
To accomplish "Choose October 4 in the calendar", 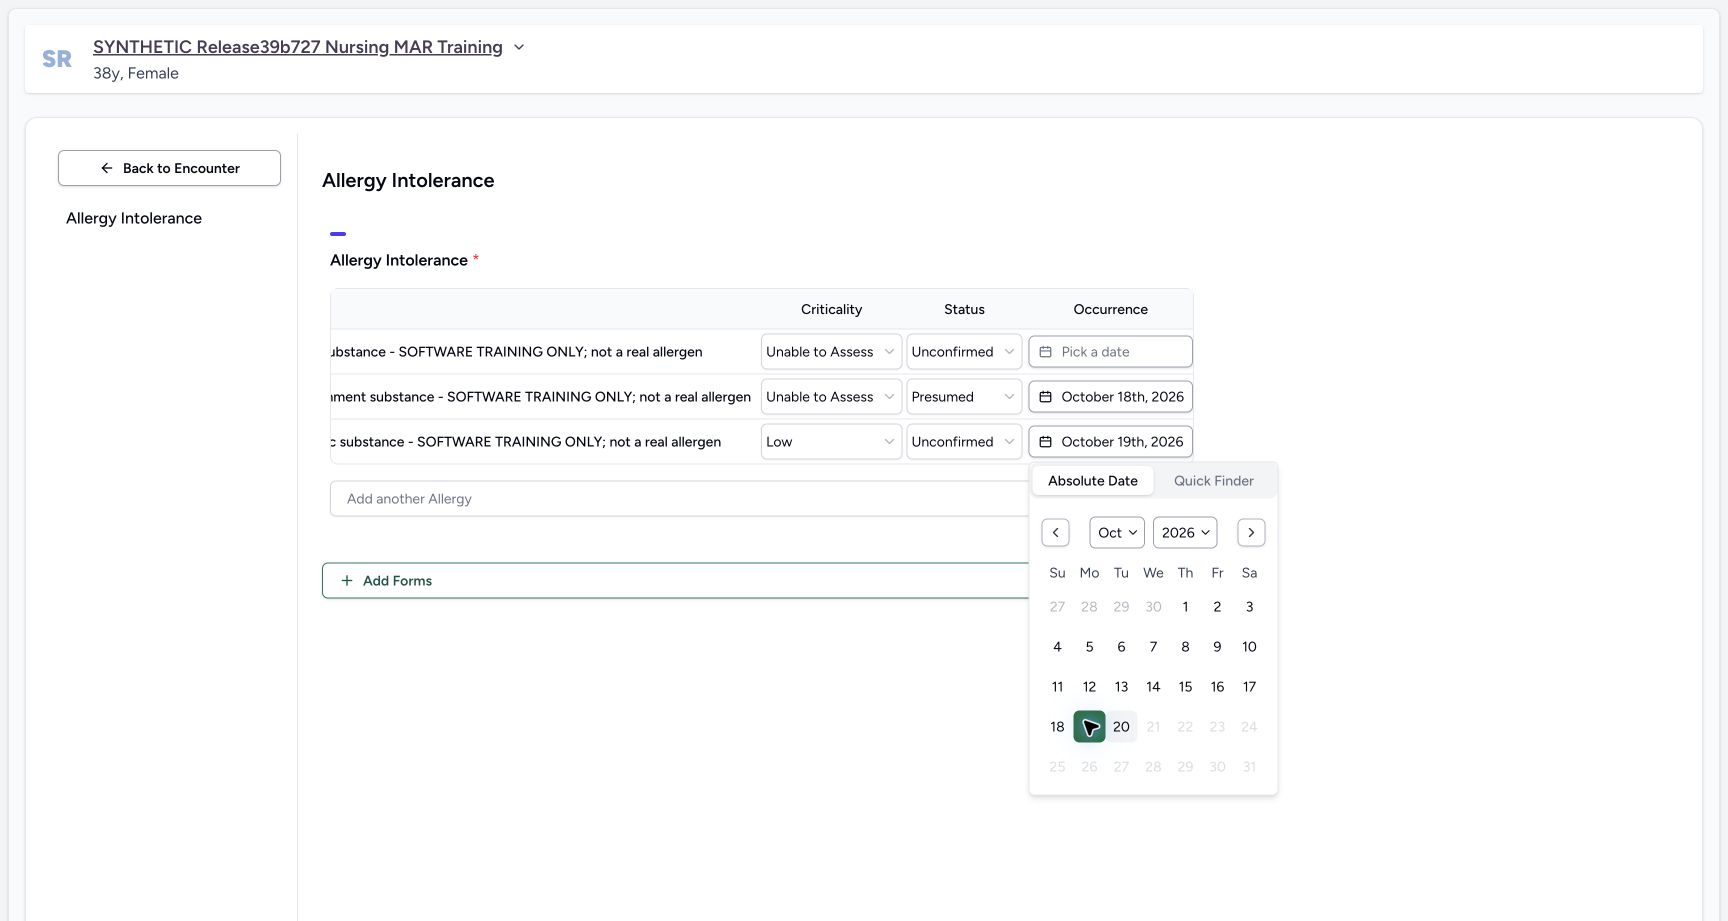I will point(1057,647).
